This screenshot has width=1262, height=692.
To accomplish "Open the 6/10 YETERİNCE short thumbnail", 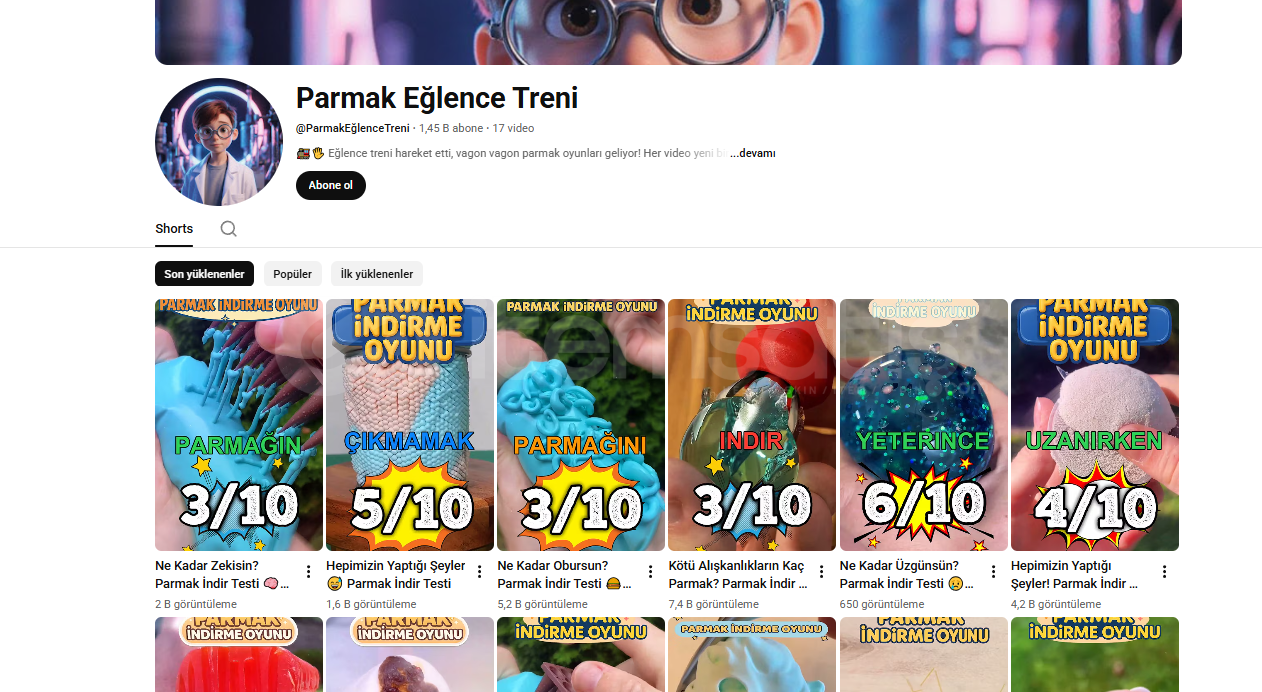I will pos(924,425).
